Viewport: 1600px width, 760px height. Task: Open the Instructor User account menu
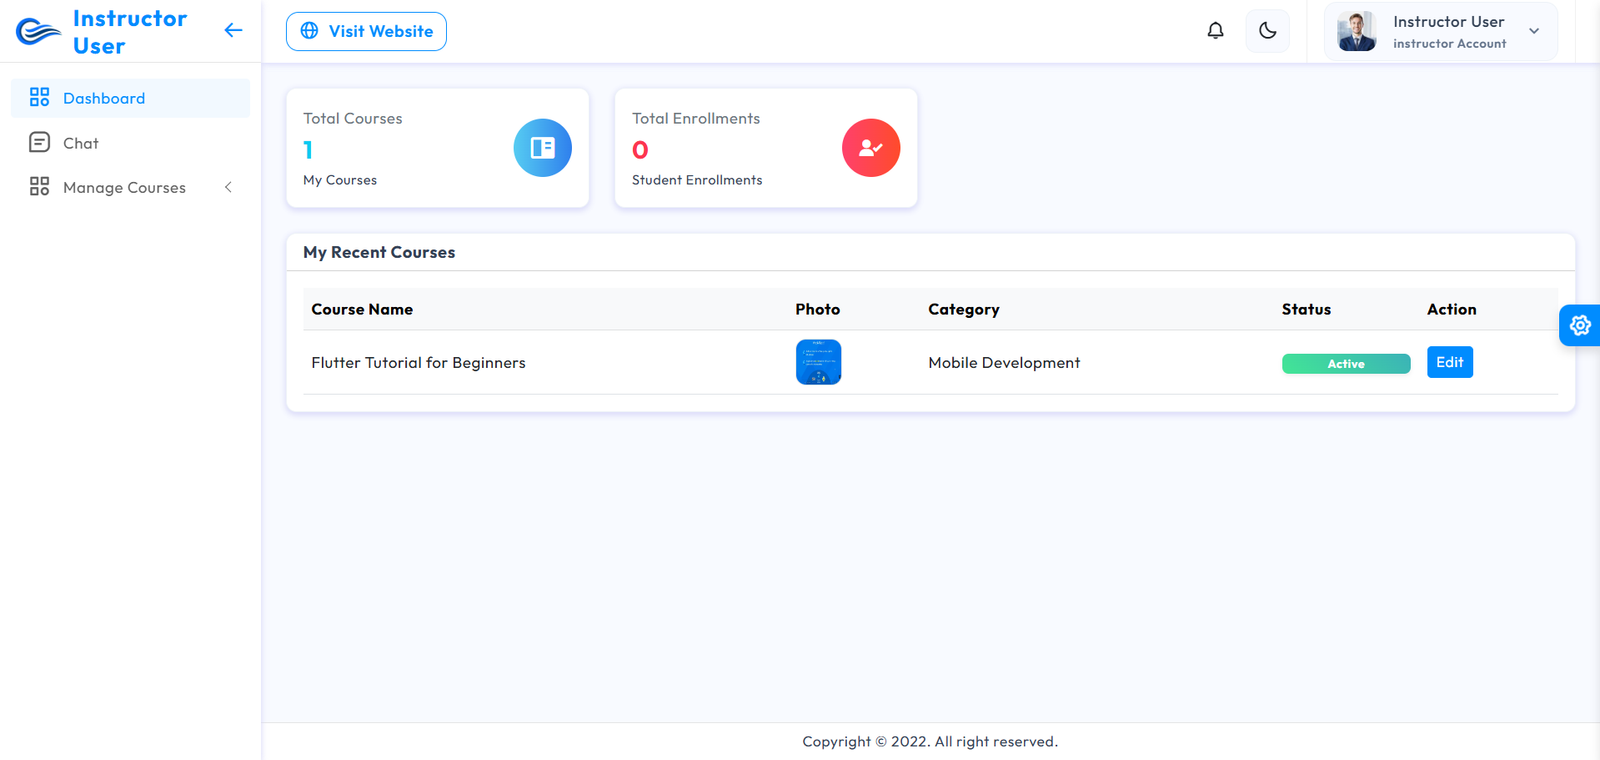coord(1448,31)
